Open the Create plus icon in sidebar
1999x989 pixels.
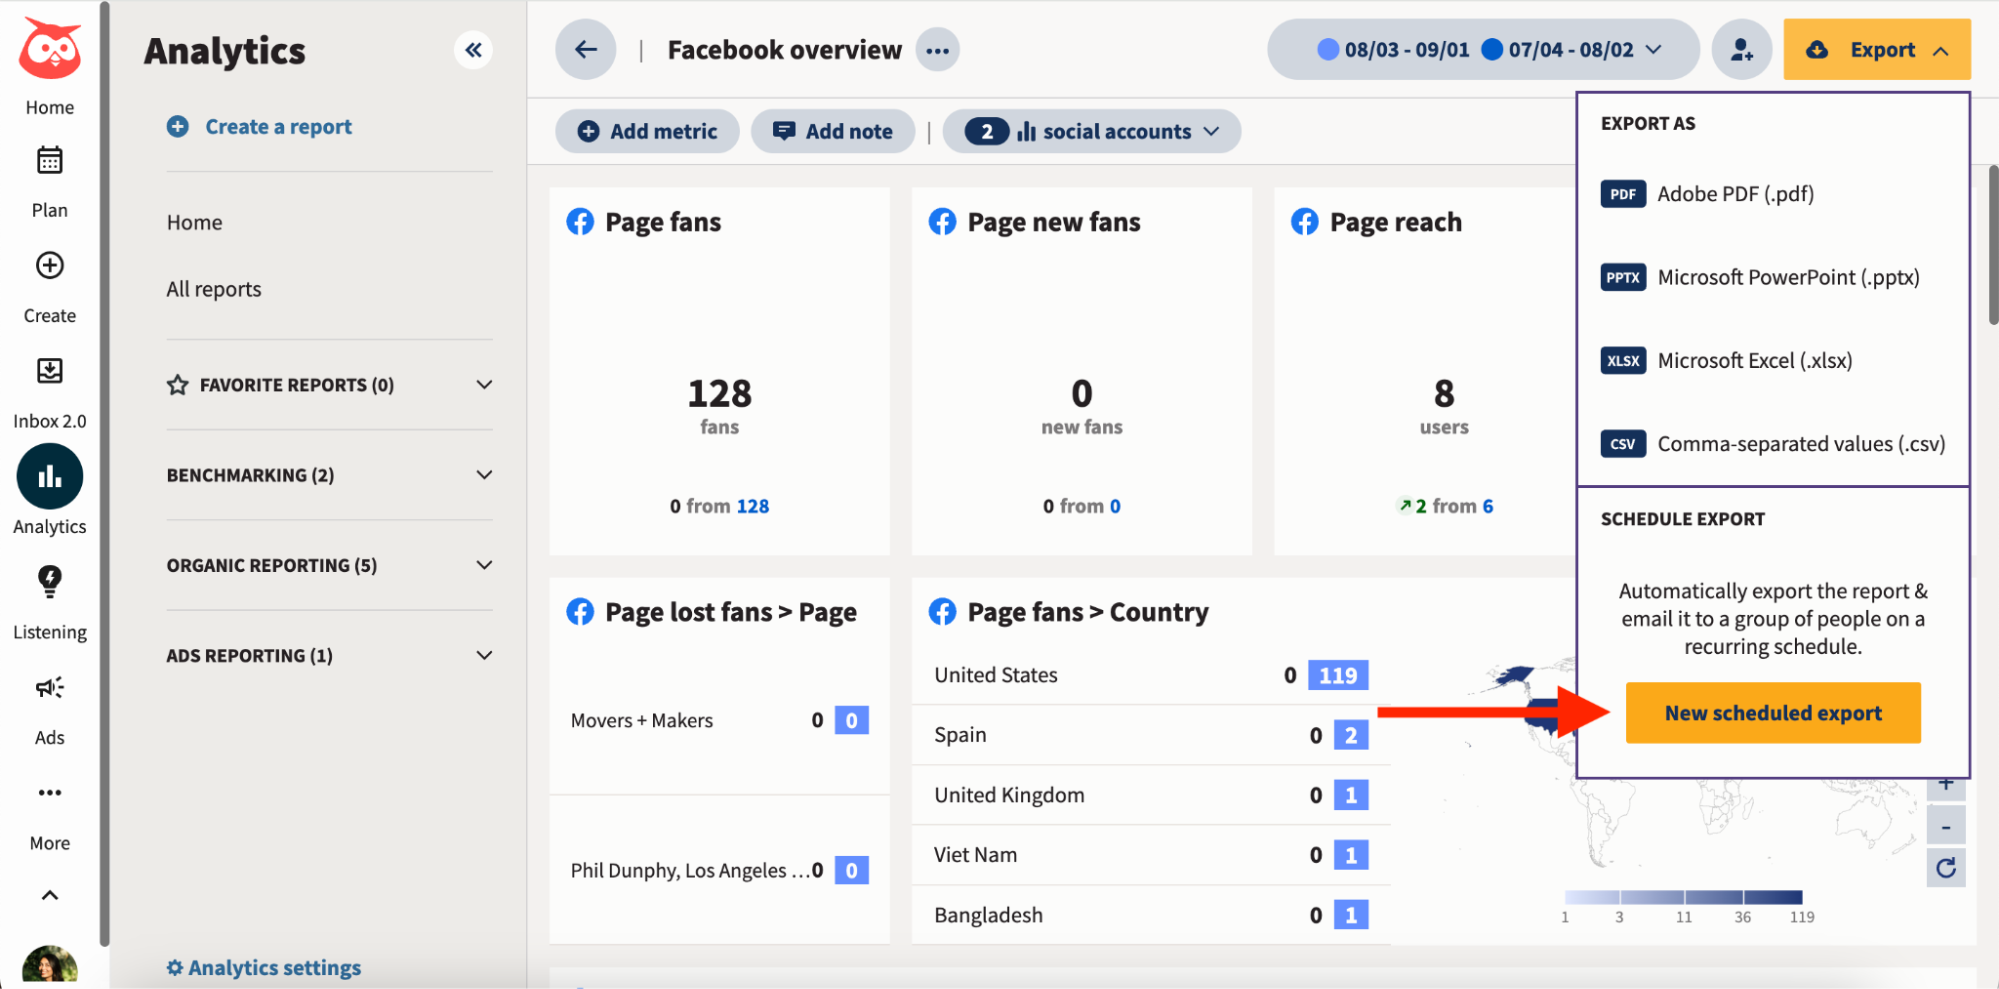coord(50,265)
